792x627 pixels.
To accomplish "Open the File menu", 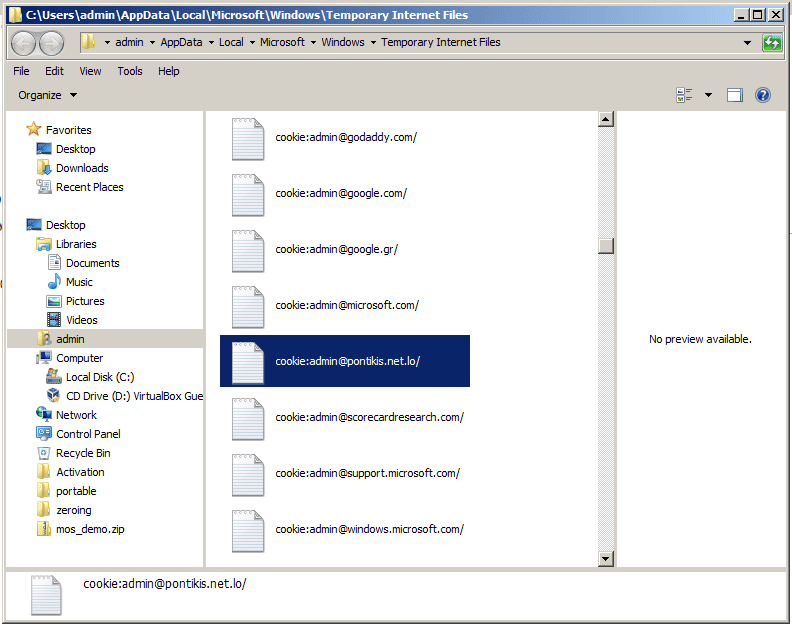I will tap(21, 71).
